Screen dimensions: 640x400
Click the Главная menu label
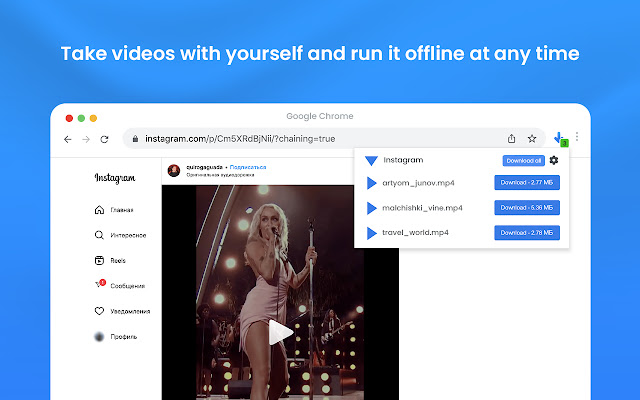click(x=122, y=210)
